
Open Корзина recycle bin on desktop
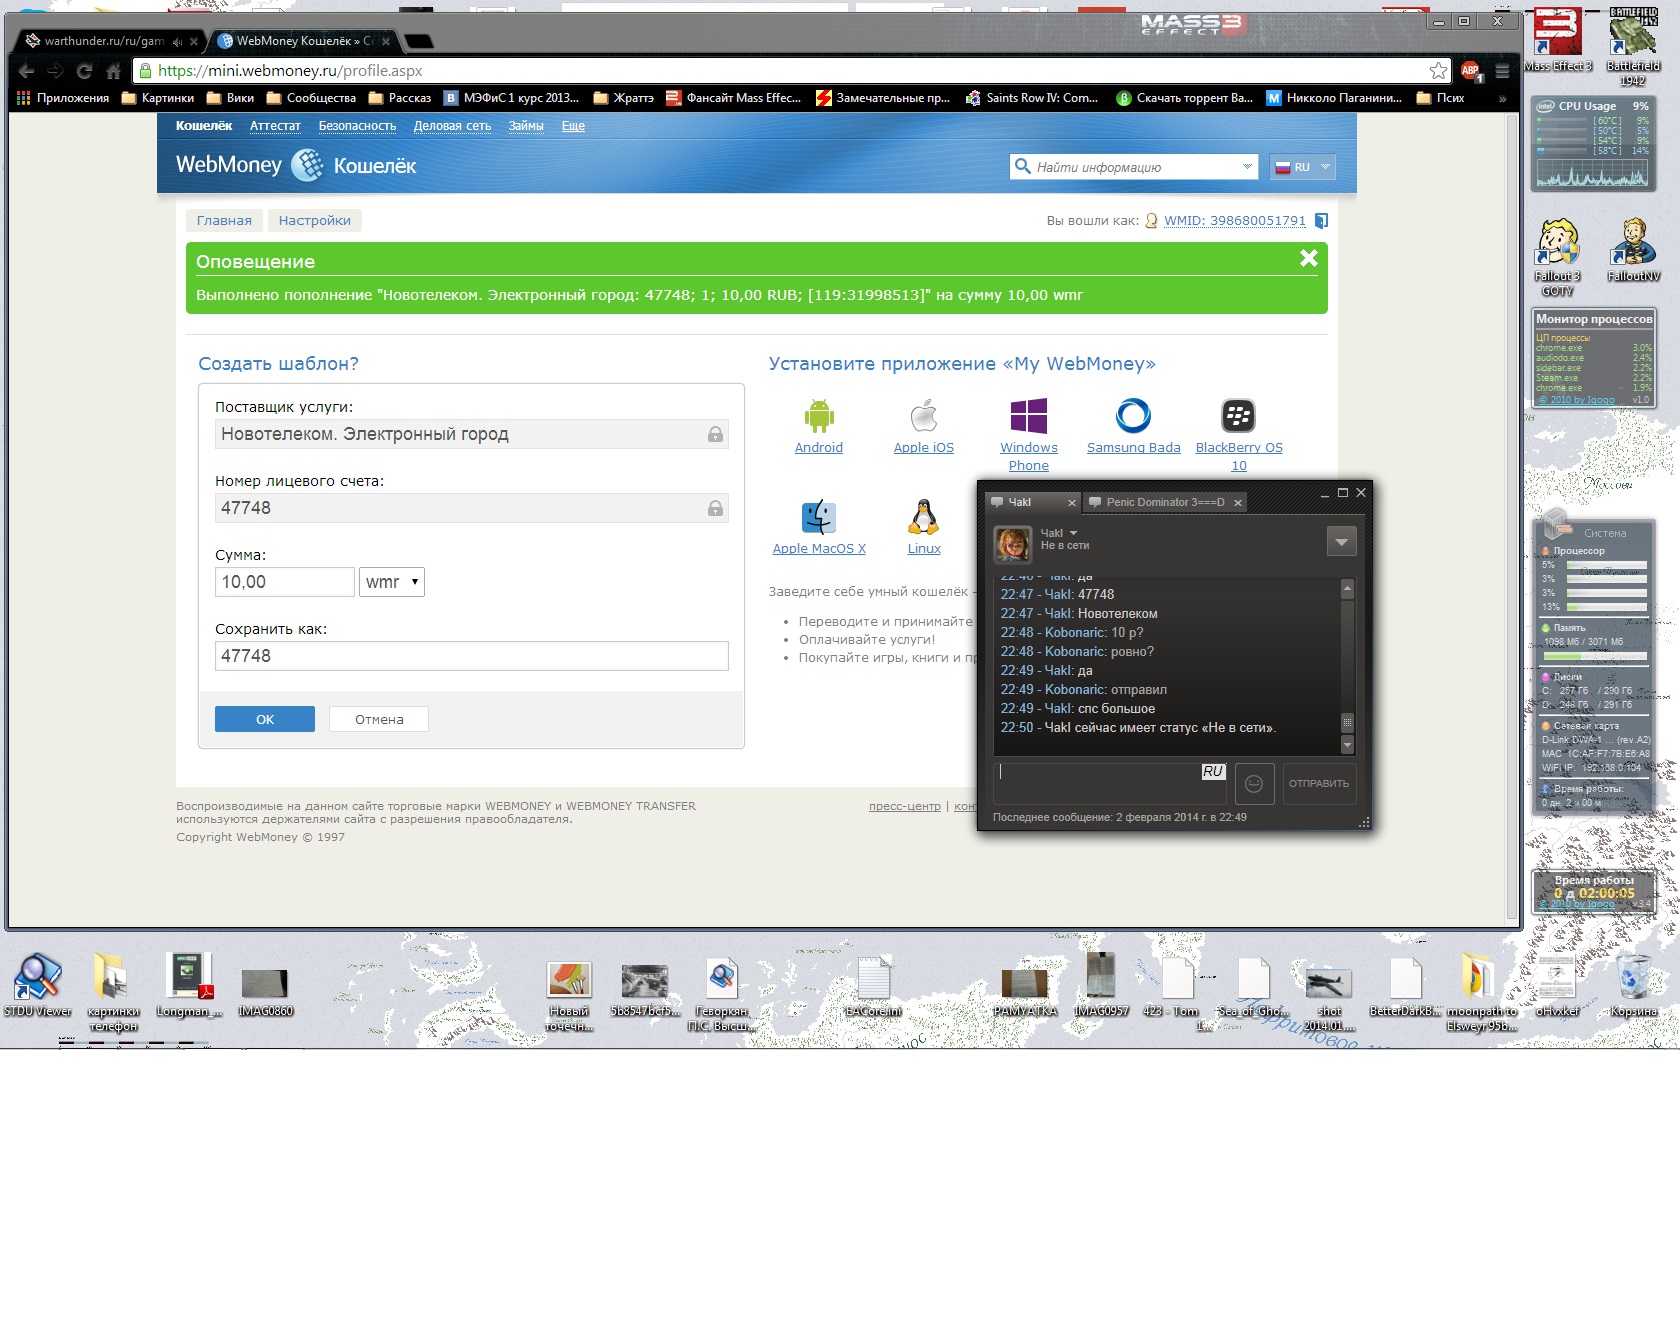click(x=1634, y=986)
